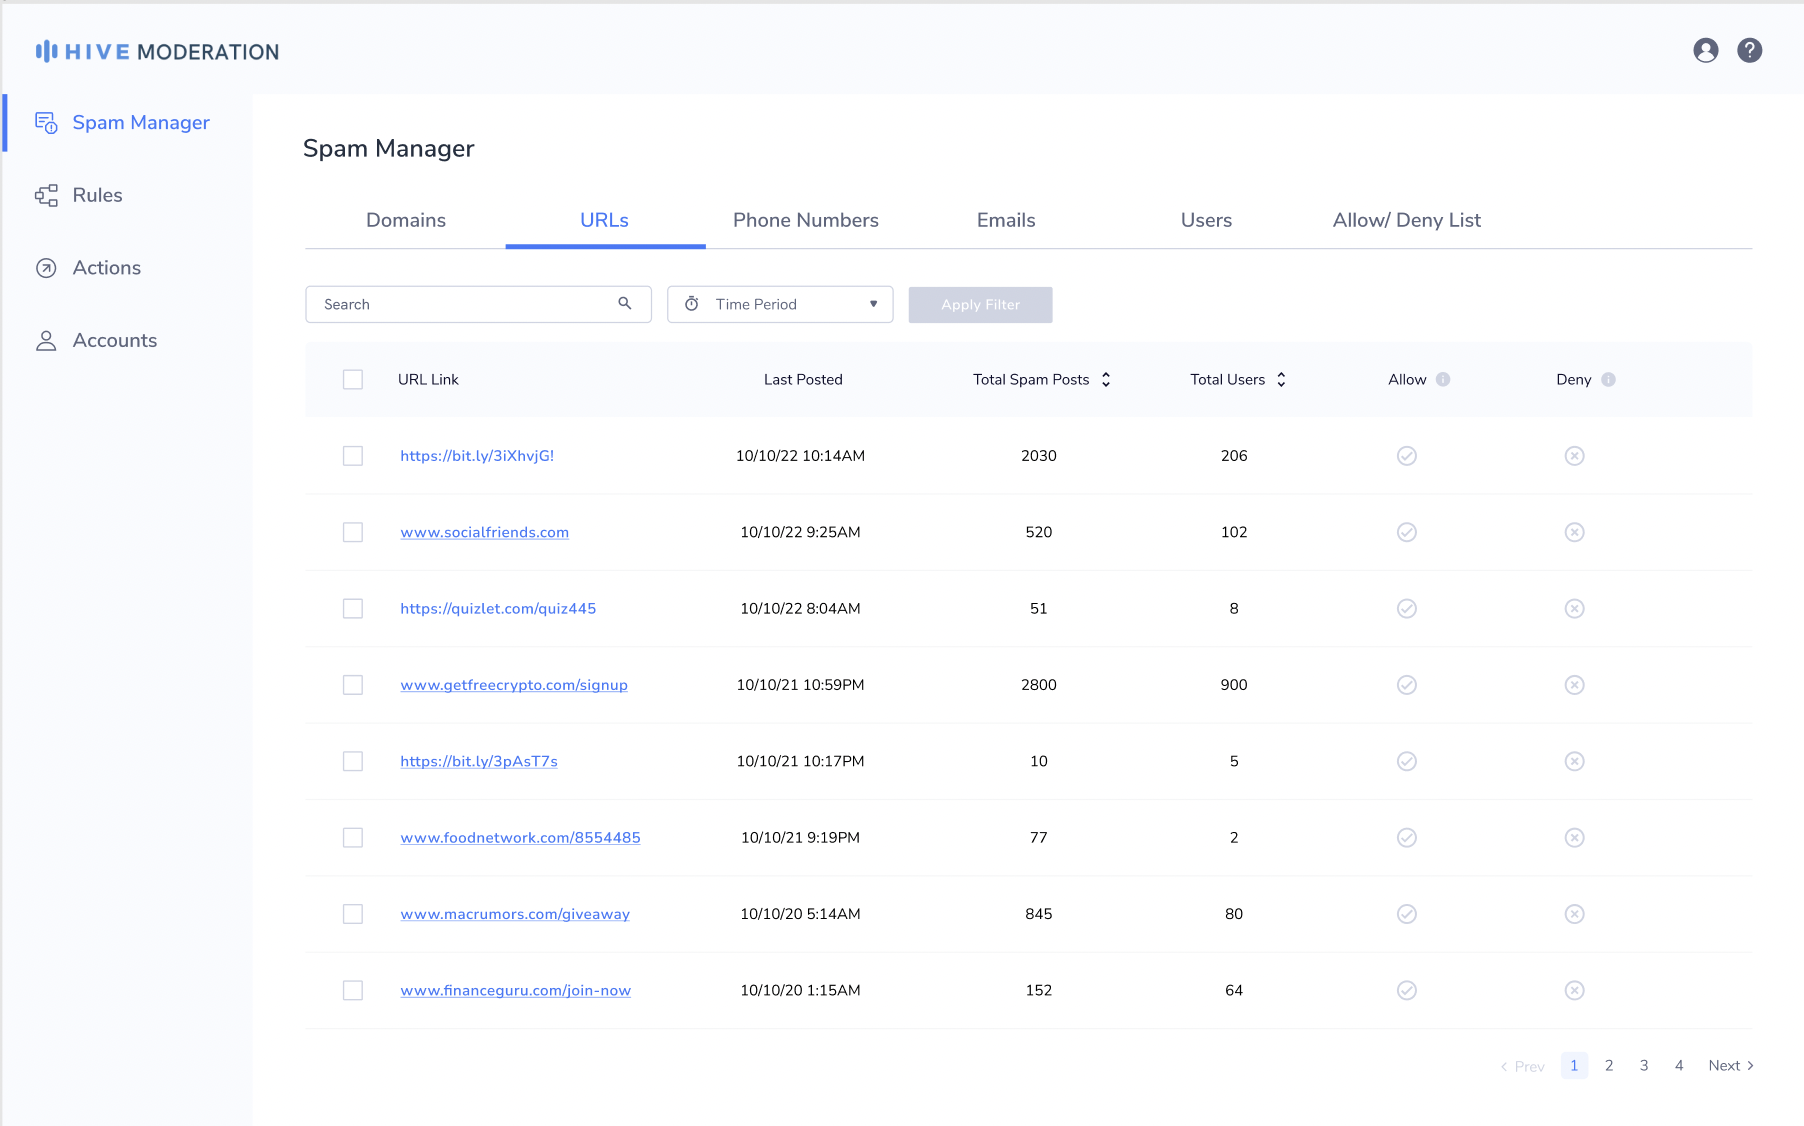Allow the www.macrumors.com/giveaway URL
This screenshot has width=1804, height=1126.
click(x=1406, y=914)
